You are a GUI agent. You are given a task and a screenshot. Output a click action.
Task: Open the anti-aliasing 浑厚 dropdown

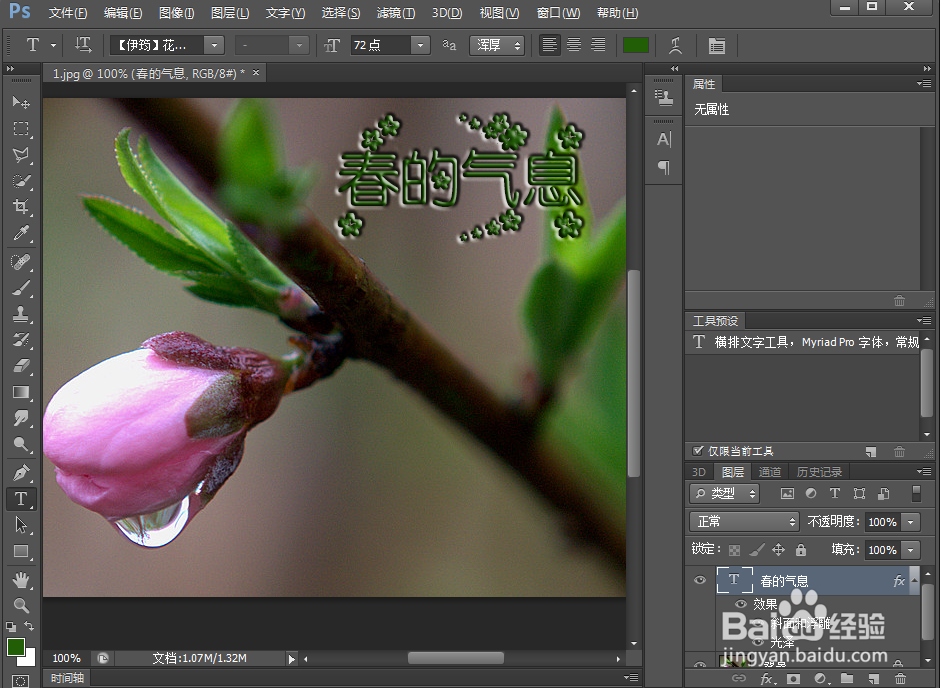pyautogui.click(x=497, y=45)
